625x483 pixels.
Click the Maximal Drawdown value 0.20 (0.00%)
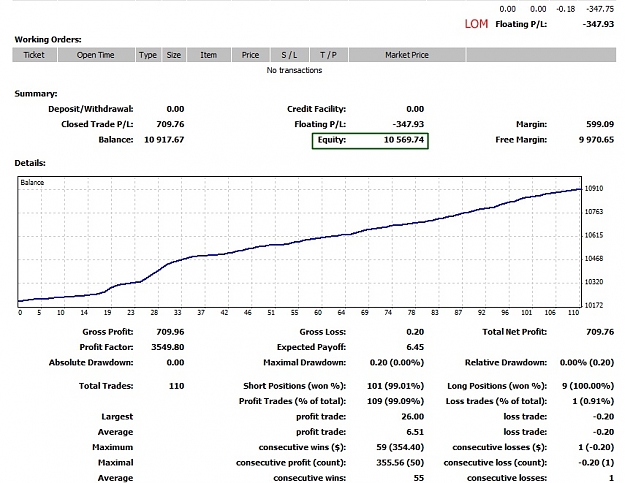[397, 363]
